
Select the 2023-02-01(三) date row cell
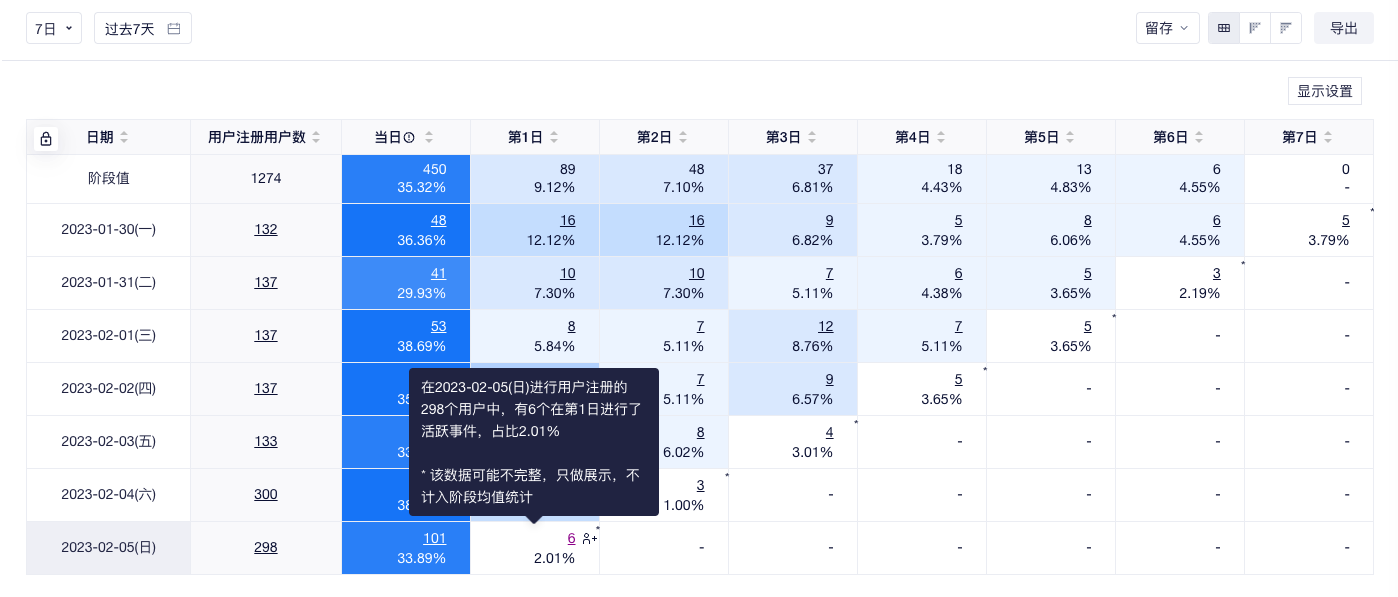pos(108,335)
